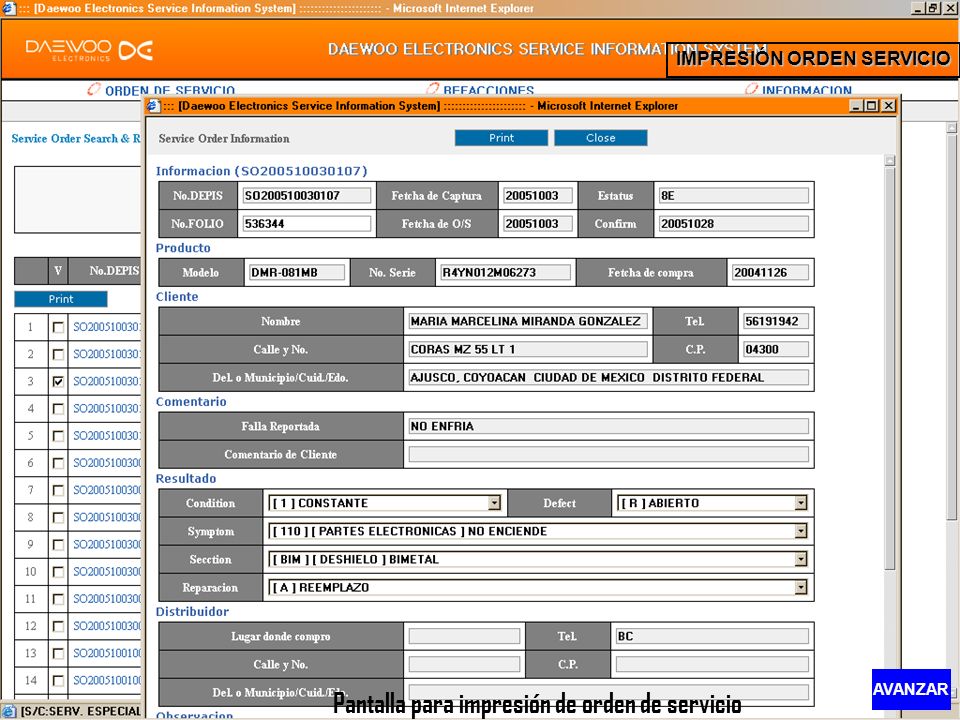This screenshot has height=720, width=960.
Task: Click the Nombre field MARIA MARCELINA MIRANDA GONZALEZ
Action: [528, 321]
